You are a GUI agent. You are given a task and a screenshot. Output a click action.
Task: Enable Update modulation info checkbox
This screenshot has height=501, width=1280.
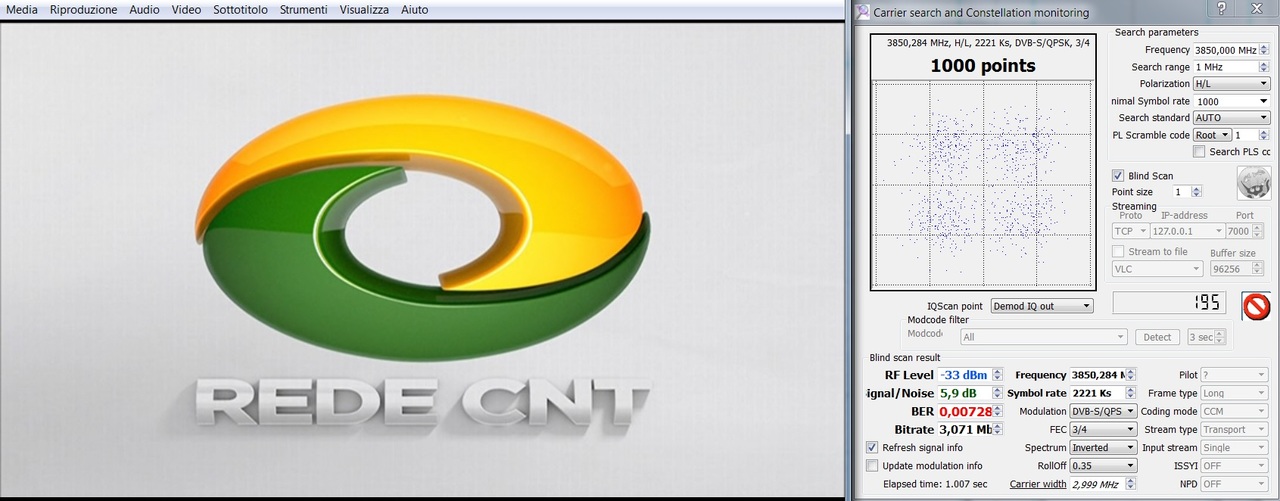click(872, 465)
